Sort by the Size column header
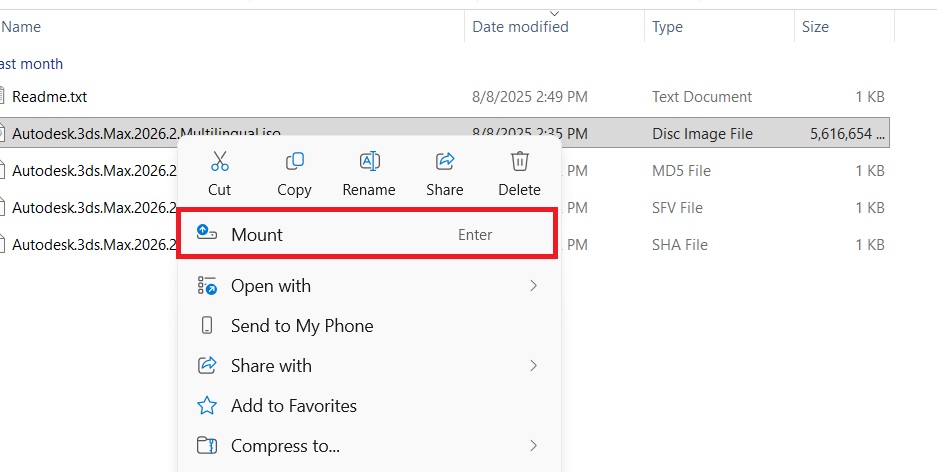This screenshot has height=472, width=937. pyautogui.click(x=815, y=27)
